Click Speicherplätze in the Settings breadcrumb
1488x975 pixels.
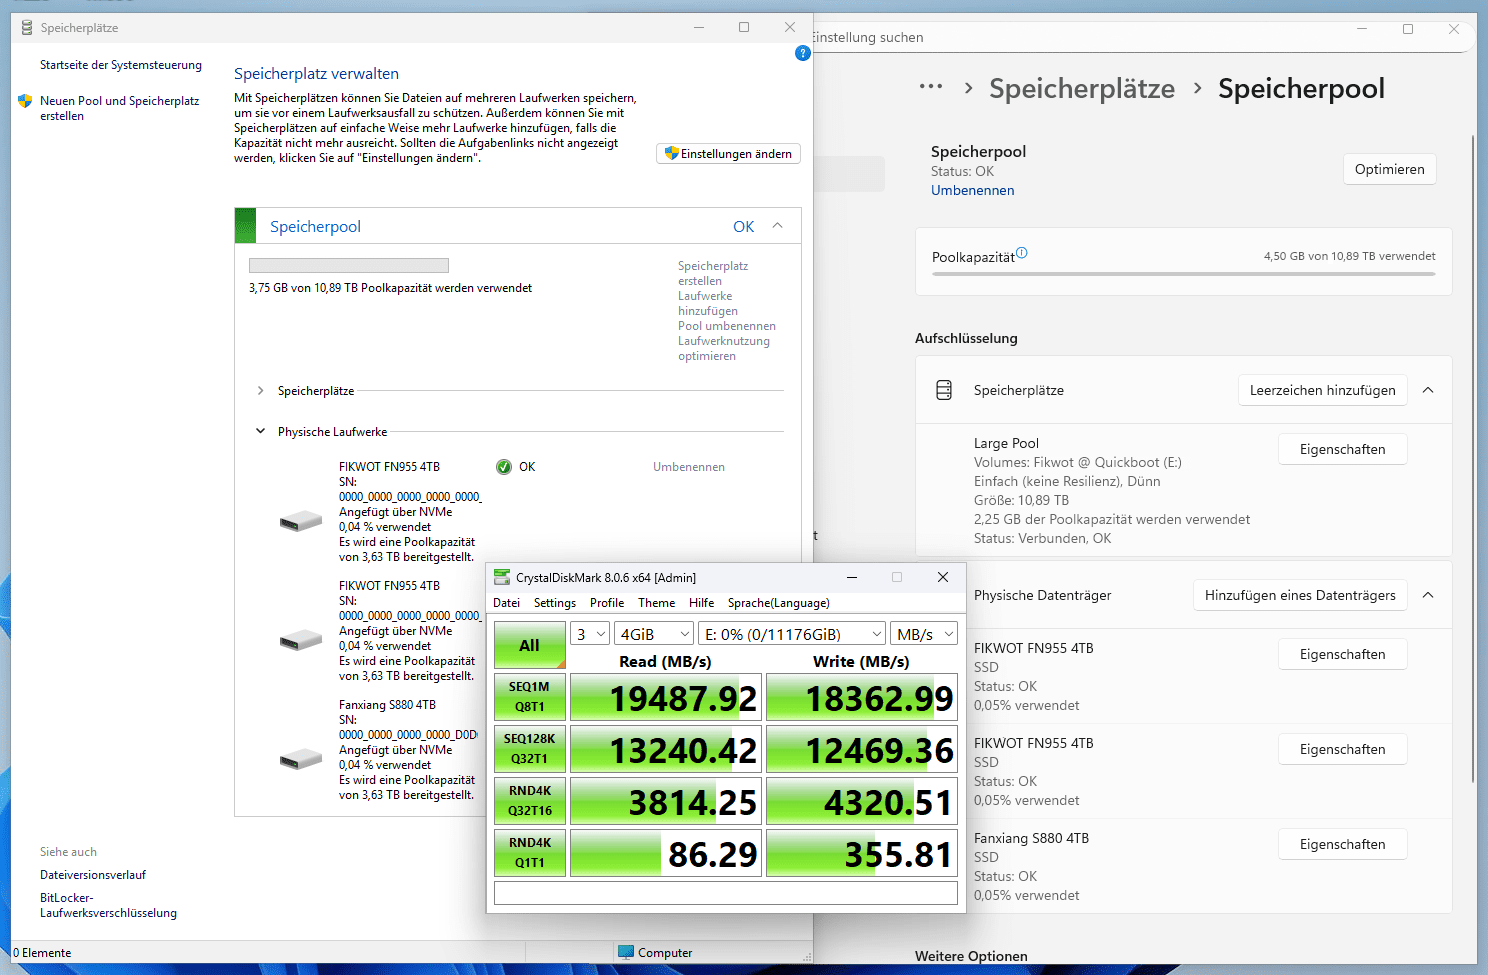pos(1082,88)
